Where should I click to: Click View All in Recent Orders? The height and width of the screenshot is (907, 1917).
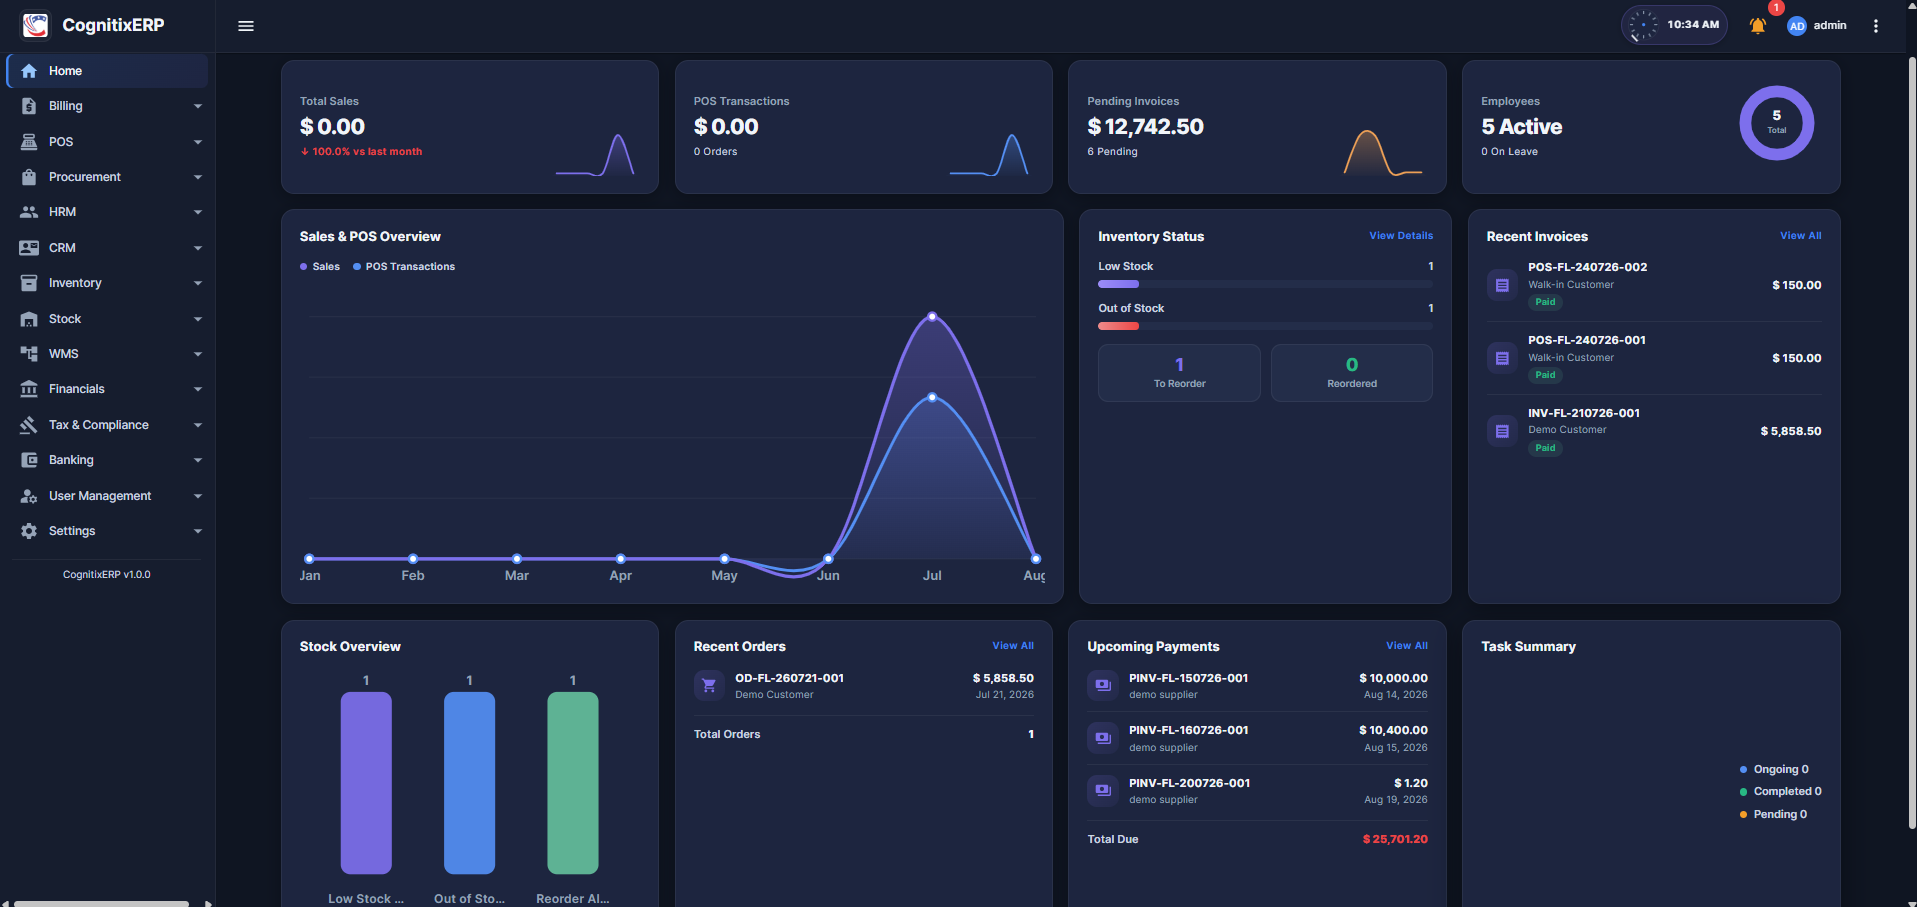click(x=1013, y=646)
